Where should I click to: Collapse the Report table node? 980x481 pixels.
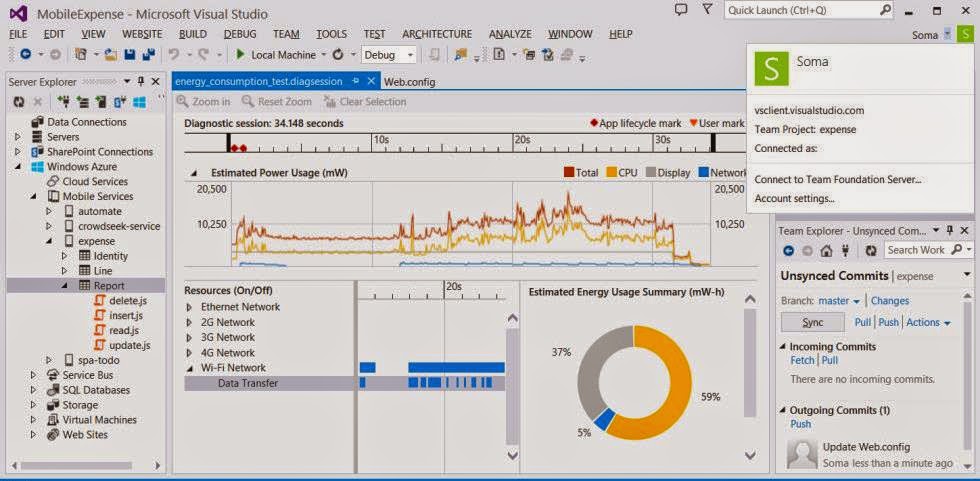(64, 285)
